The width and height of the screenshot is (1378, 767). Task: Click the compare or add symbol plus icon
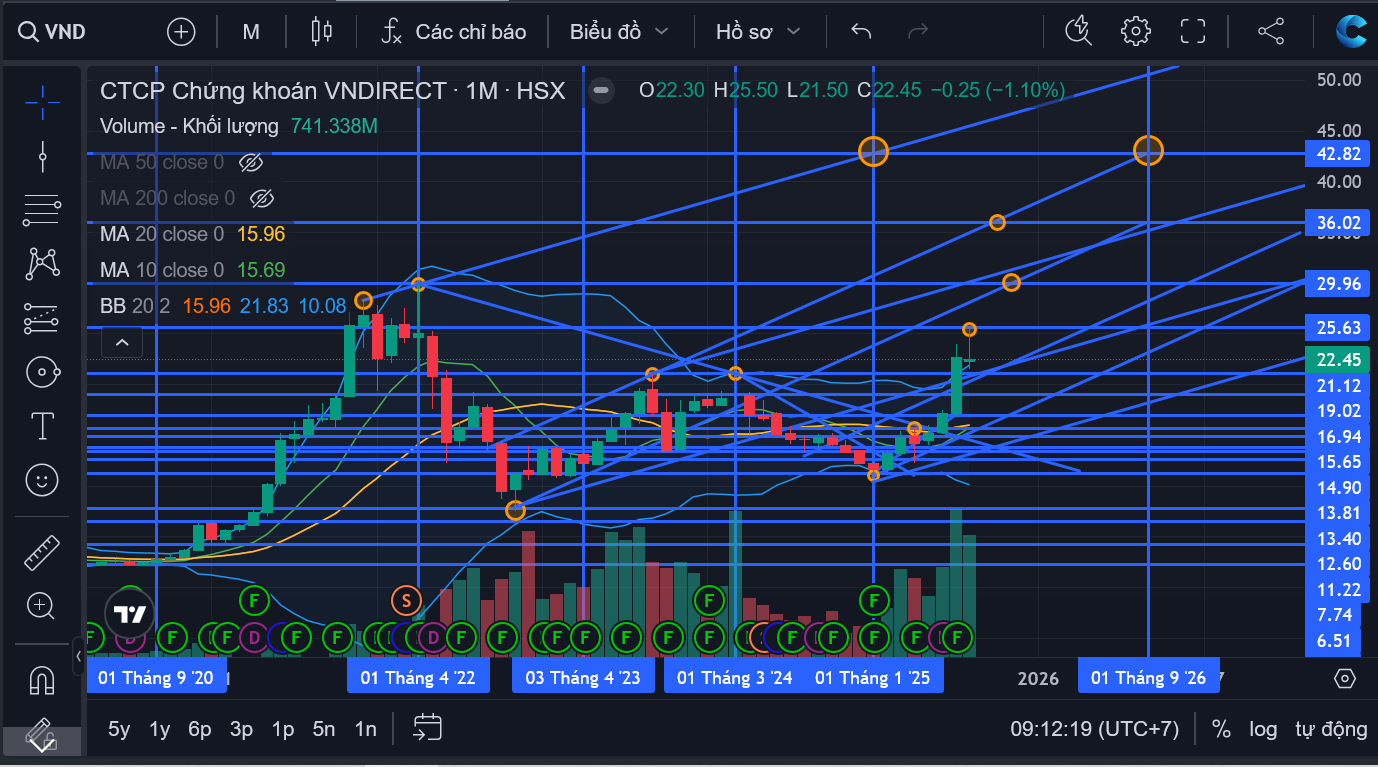(181, 32)
